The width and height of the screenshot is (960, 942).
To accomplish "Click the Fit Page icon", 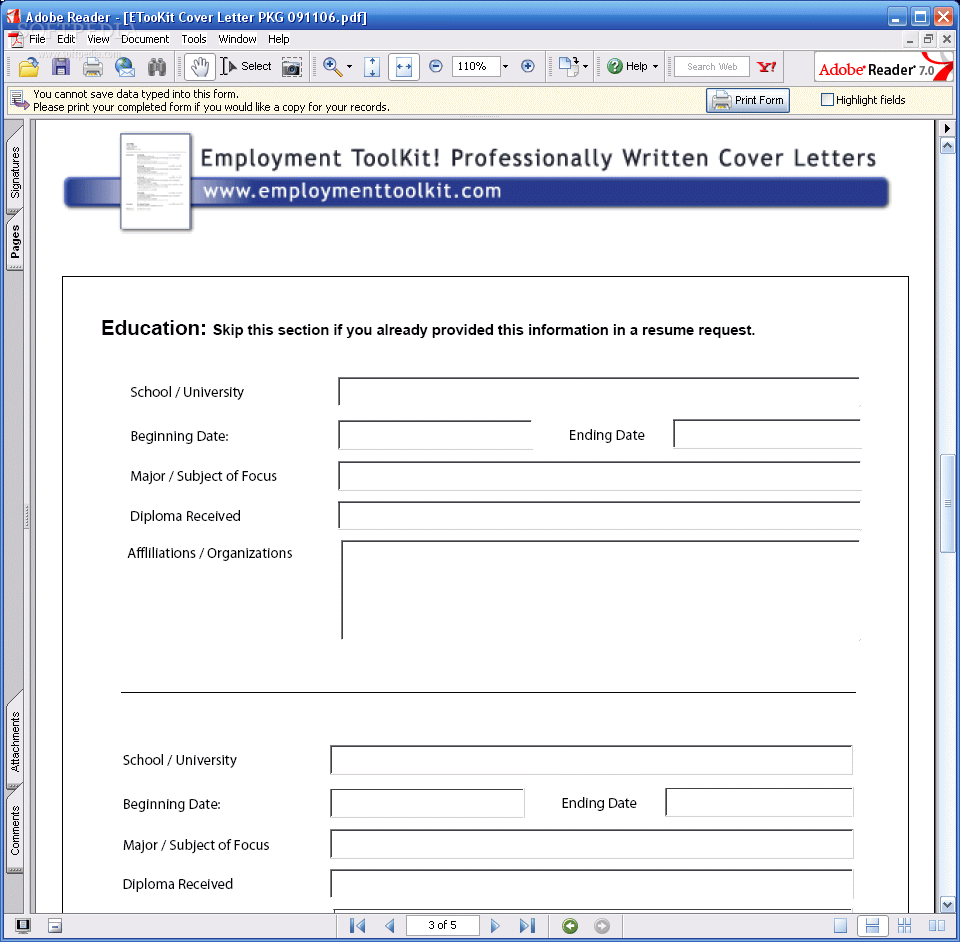I will (372, 67).
